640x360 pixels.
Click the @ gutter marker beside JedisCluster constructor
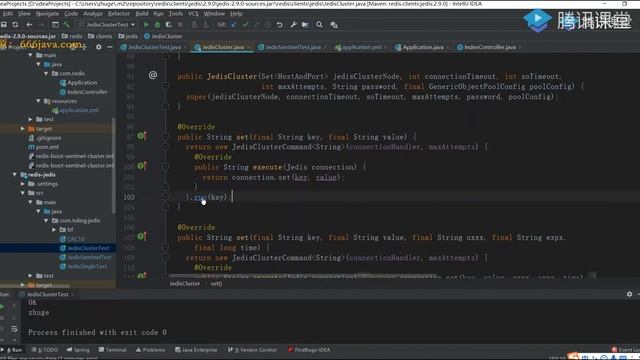(153, 75)
